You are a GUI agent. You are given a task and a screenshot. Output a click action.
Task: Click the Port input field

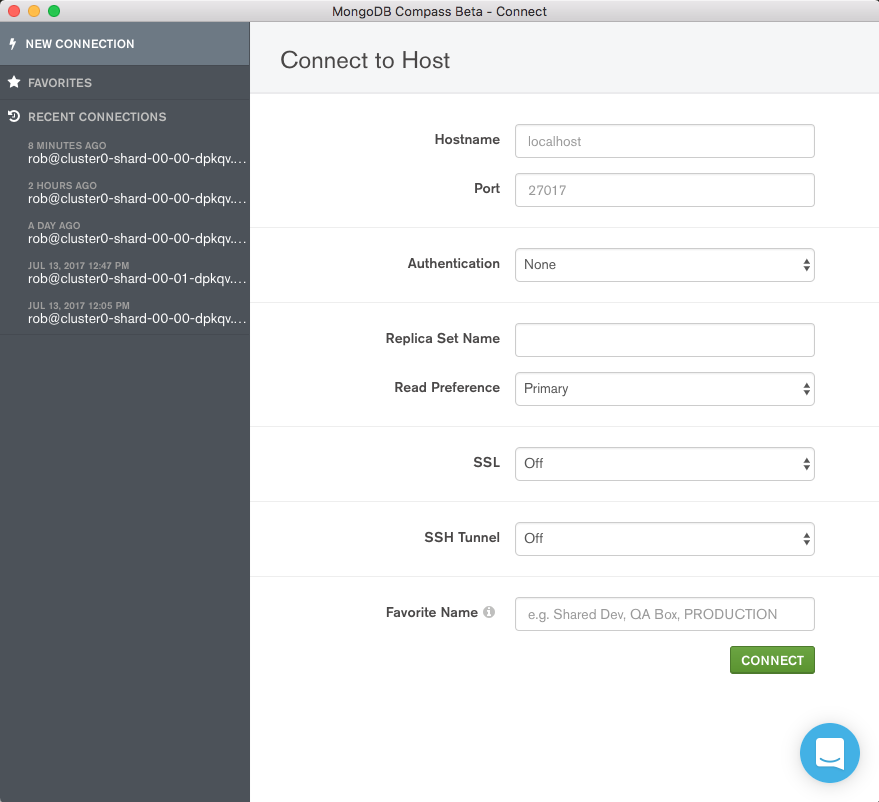click(x=664, y=190)
